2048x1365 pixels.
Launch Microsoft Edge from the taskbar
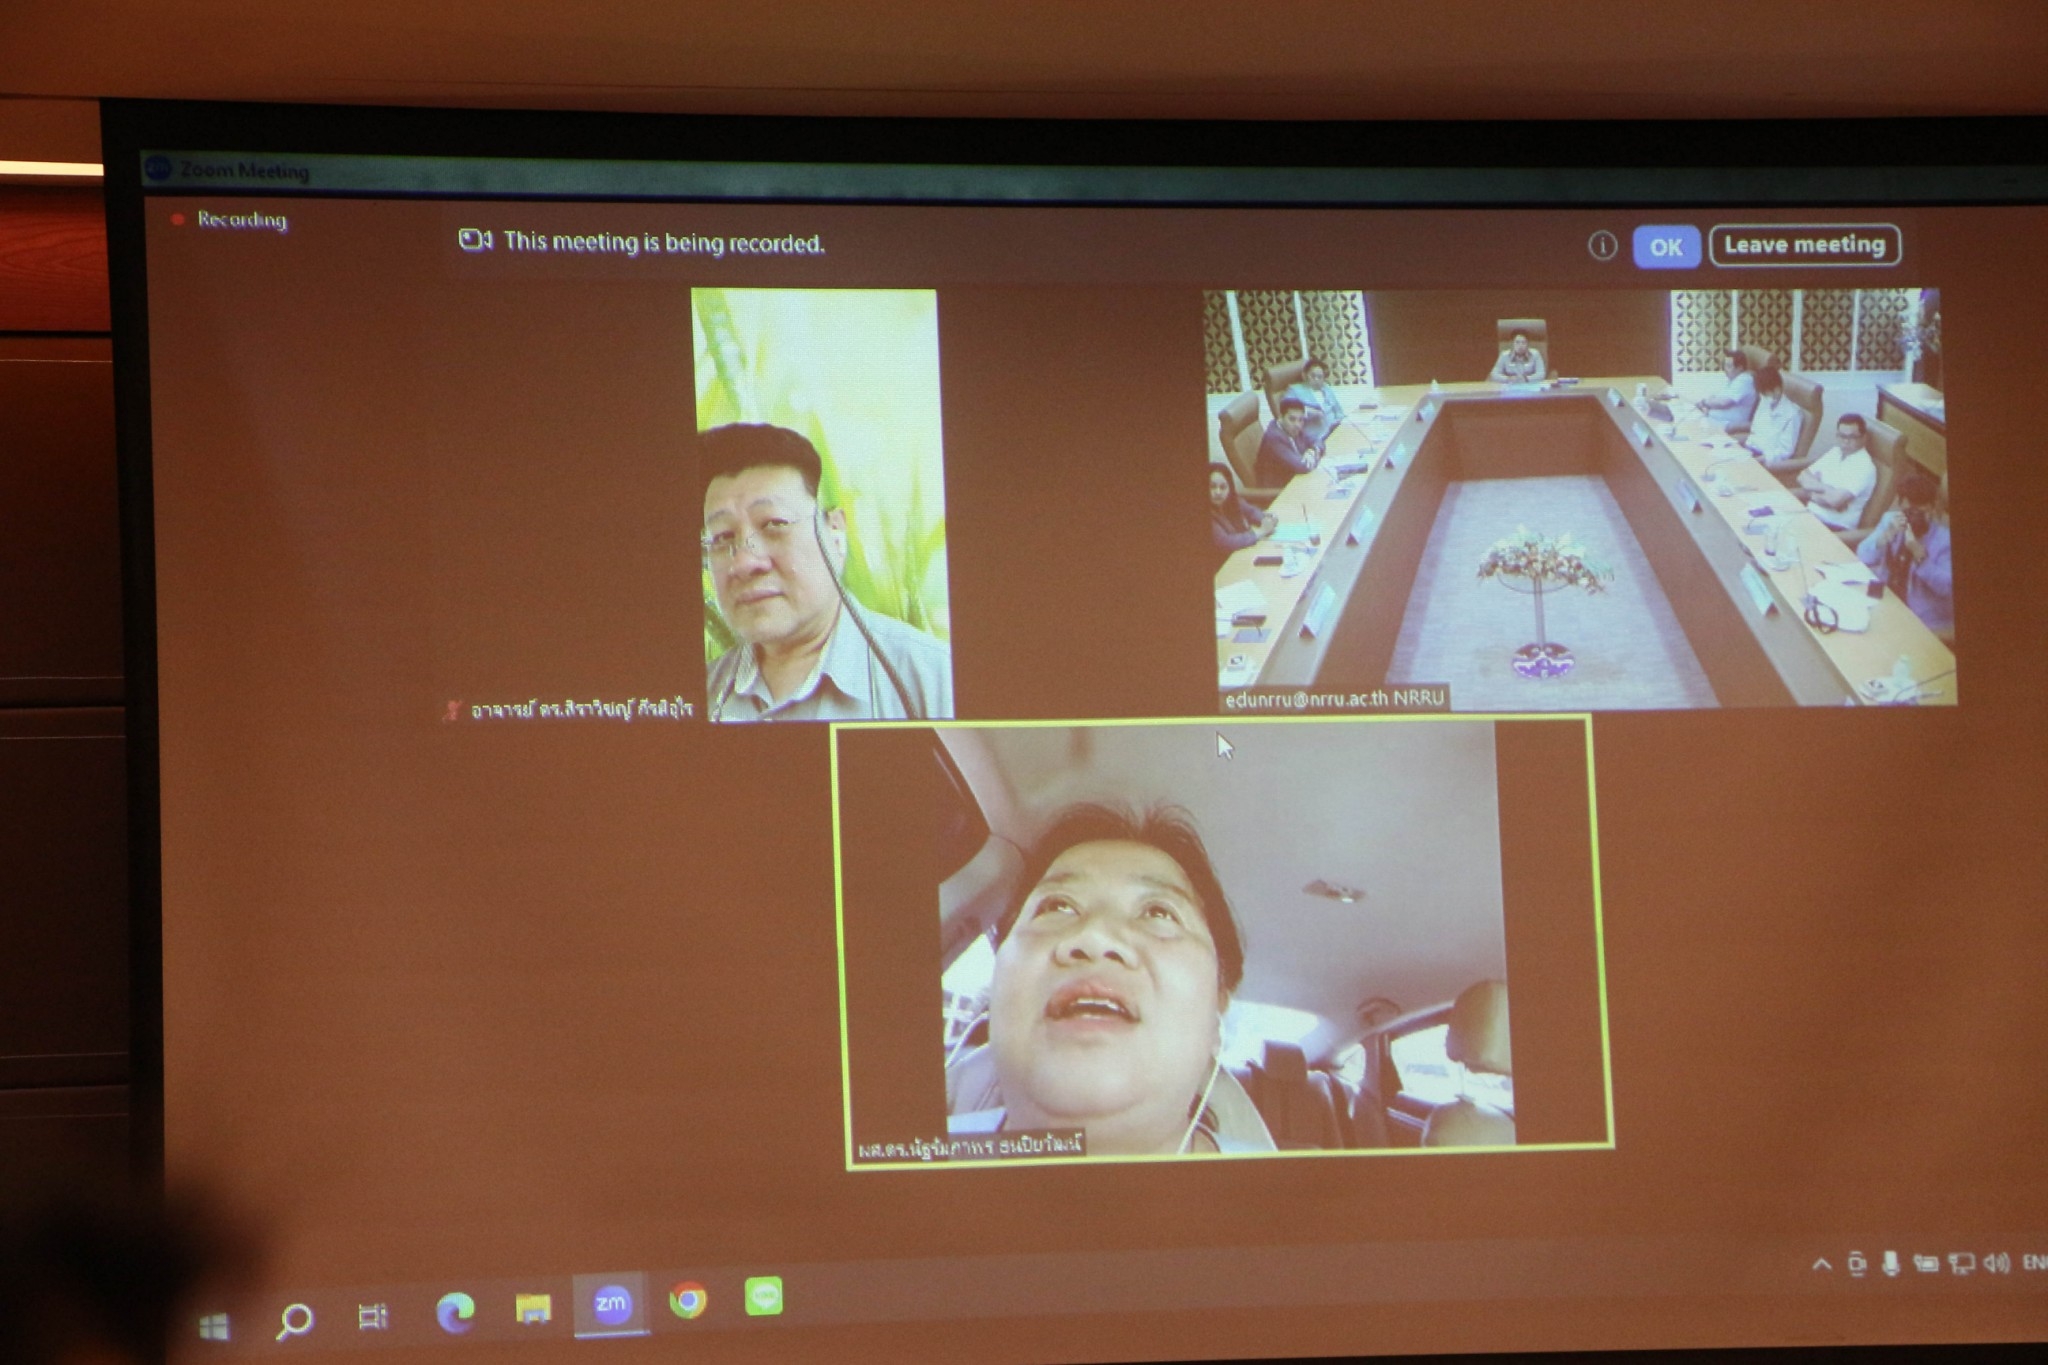(x=455, y=1311)
